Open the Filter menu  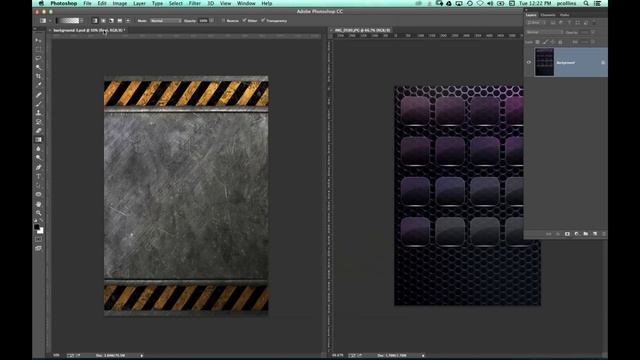tap(195, 3)
